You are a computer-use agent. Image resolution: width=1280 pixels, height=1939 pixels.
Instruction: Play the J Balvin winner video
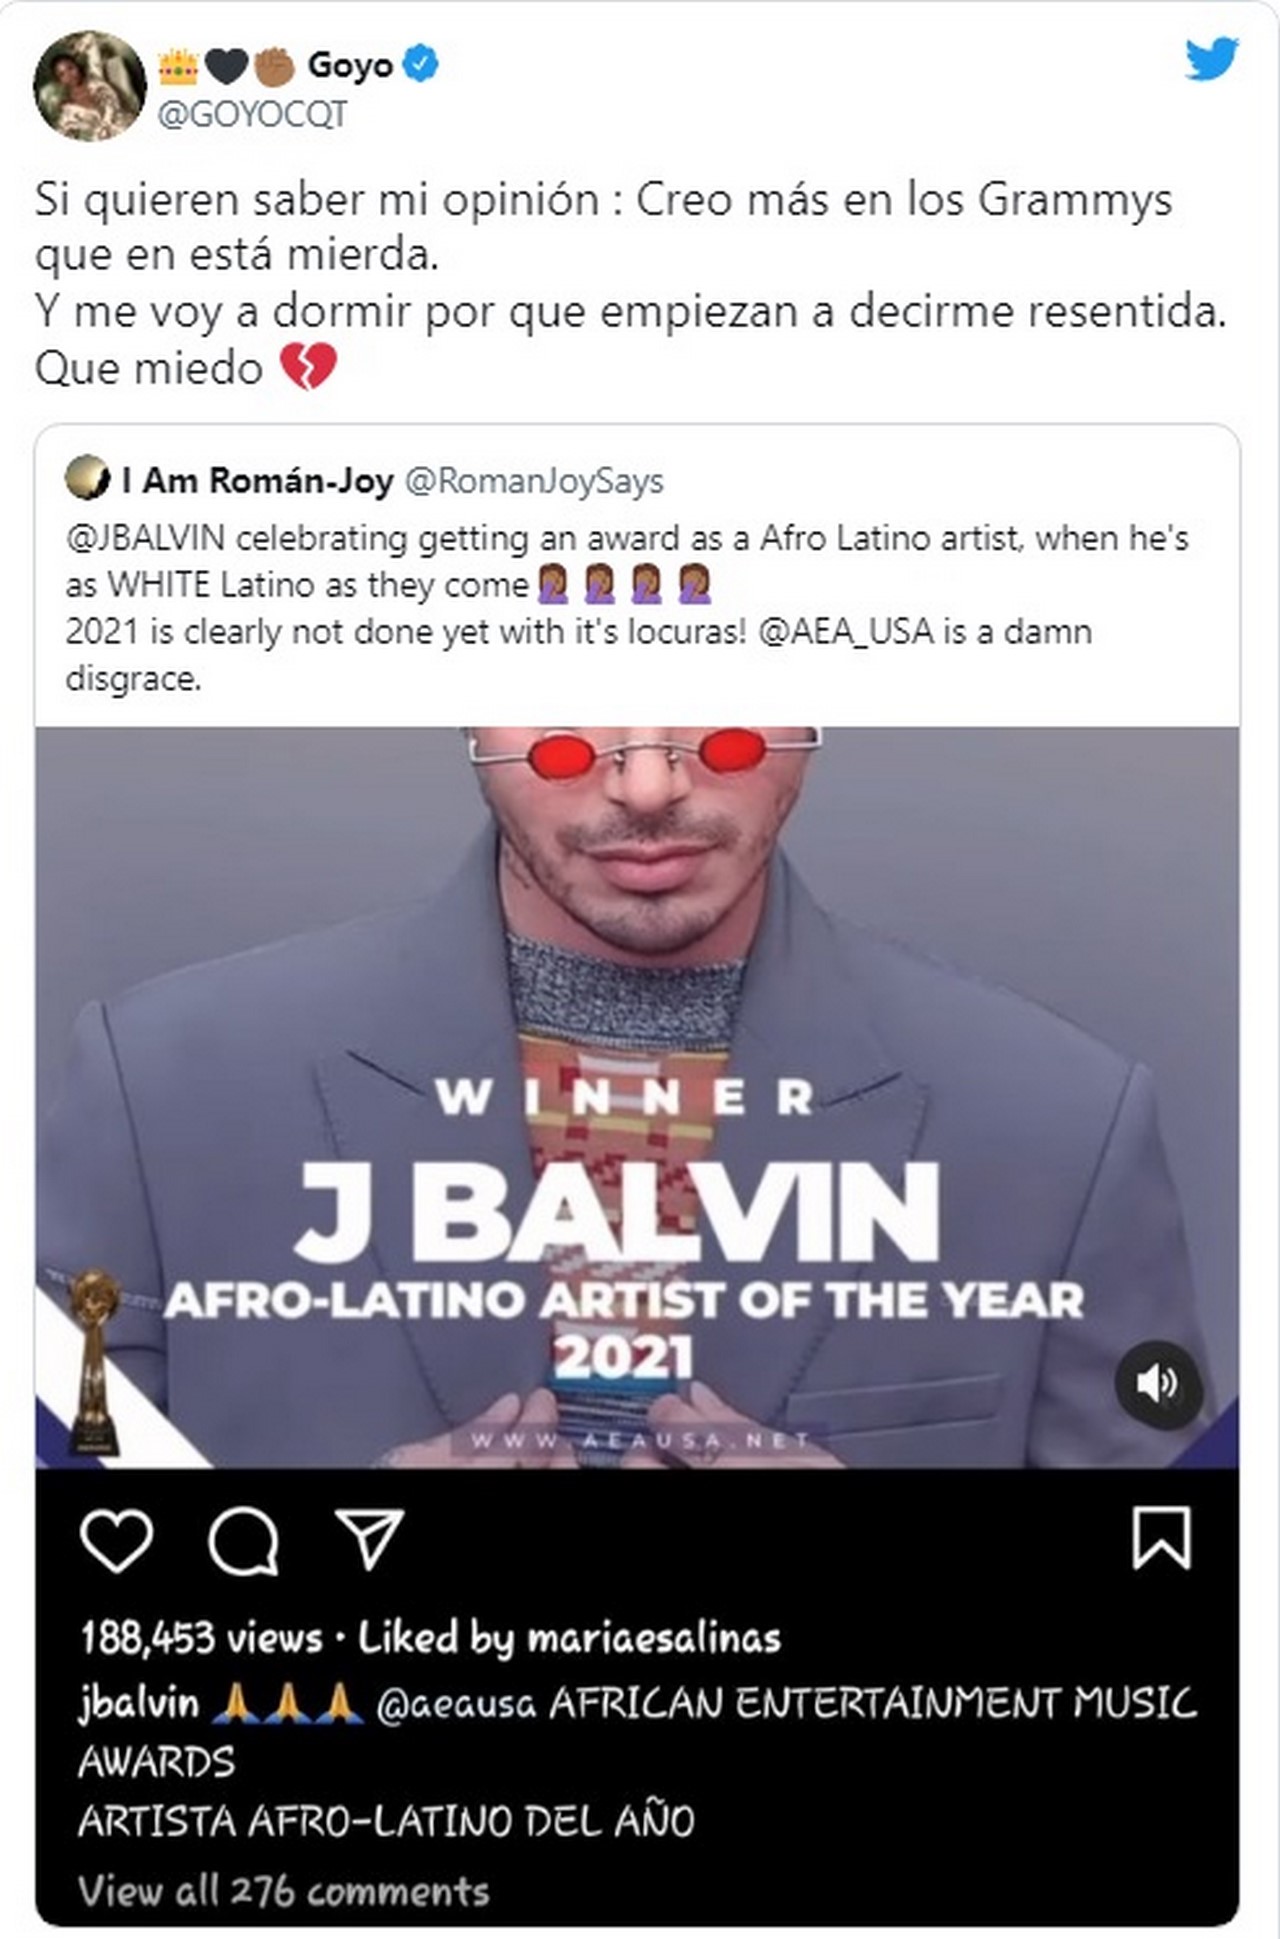[637, 1097]
